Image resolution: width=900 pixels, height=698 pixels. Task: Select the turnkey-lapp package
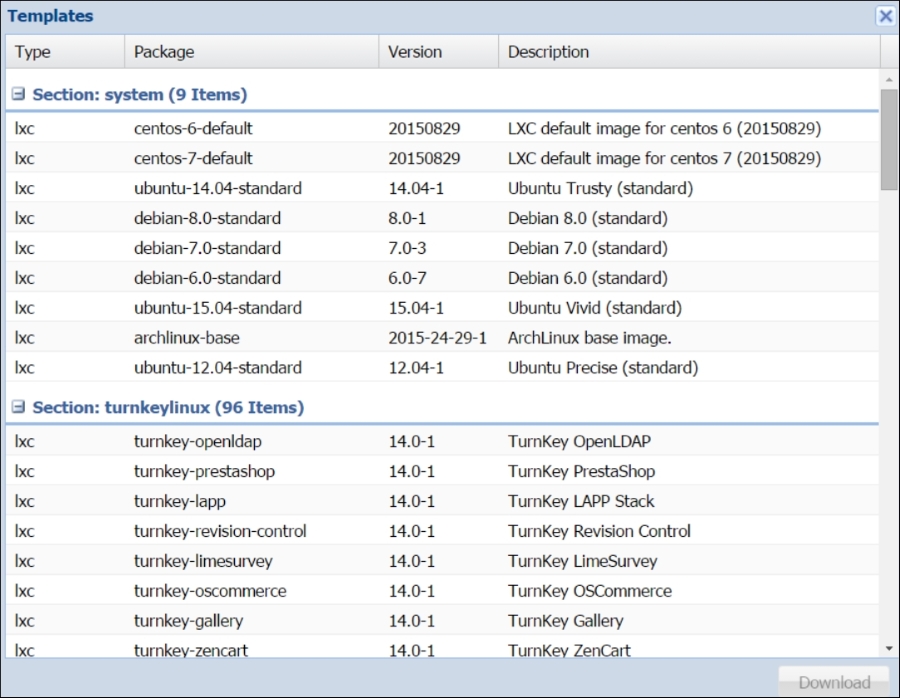pos(180,501)
